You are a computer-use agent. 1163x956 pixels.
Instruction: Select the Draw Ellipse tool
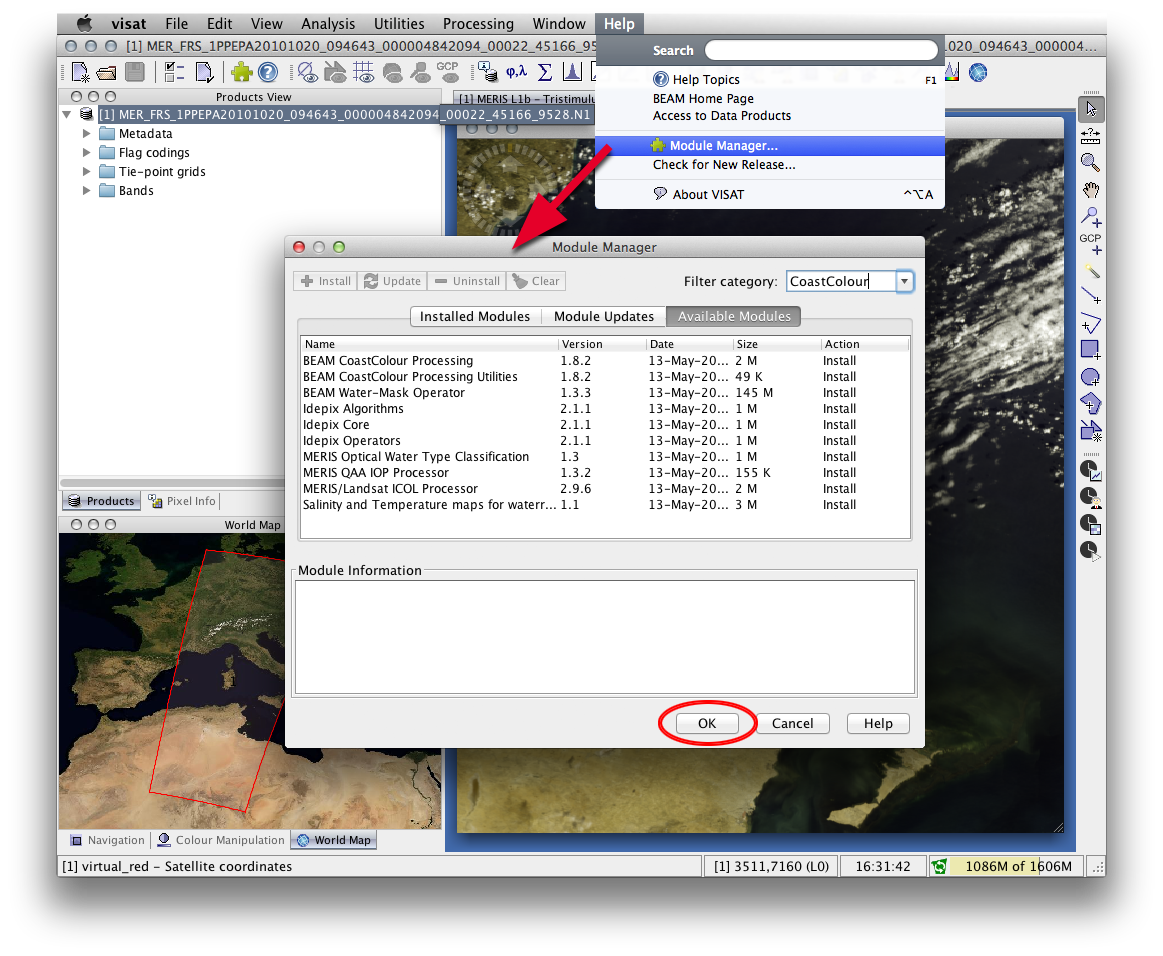(1091, 377)
